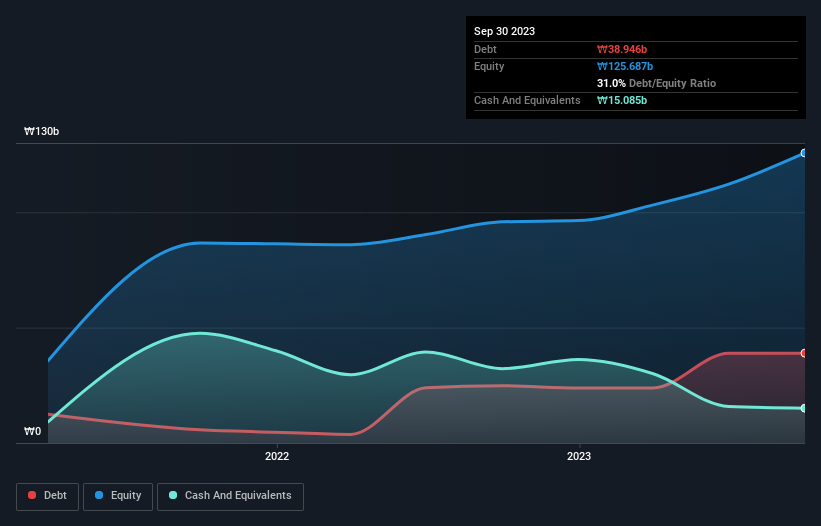Click the ₩125.687b equity value
The height and width of the screenshot is (526, 821).
[625, 66]
